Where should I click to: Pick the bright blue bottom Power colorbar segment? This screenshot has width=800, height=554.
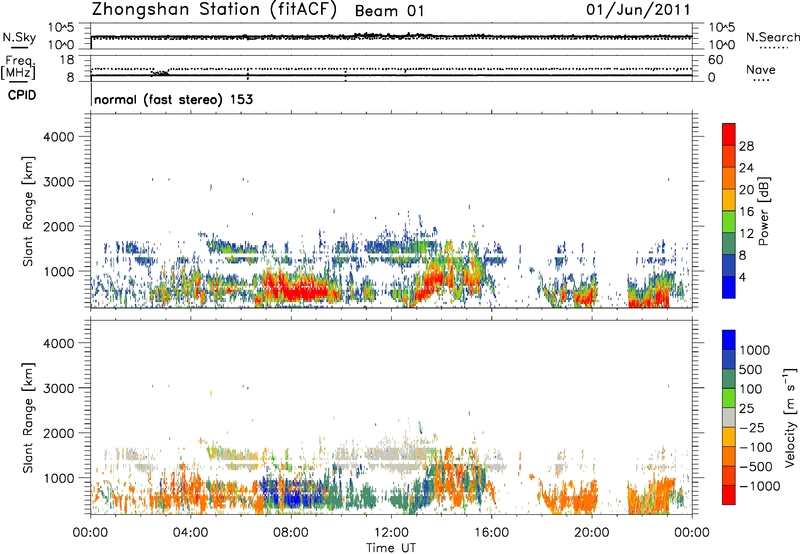pyautogui.click(x=729, y=287)
